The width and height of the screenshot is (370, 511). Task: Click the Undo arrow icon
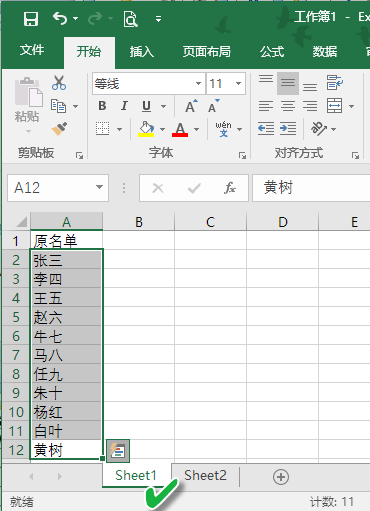[x=60, y=18]
